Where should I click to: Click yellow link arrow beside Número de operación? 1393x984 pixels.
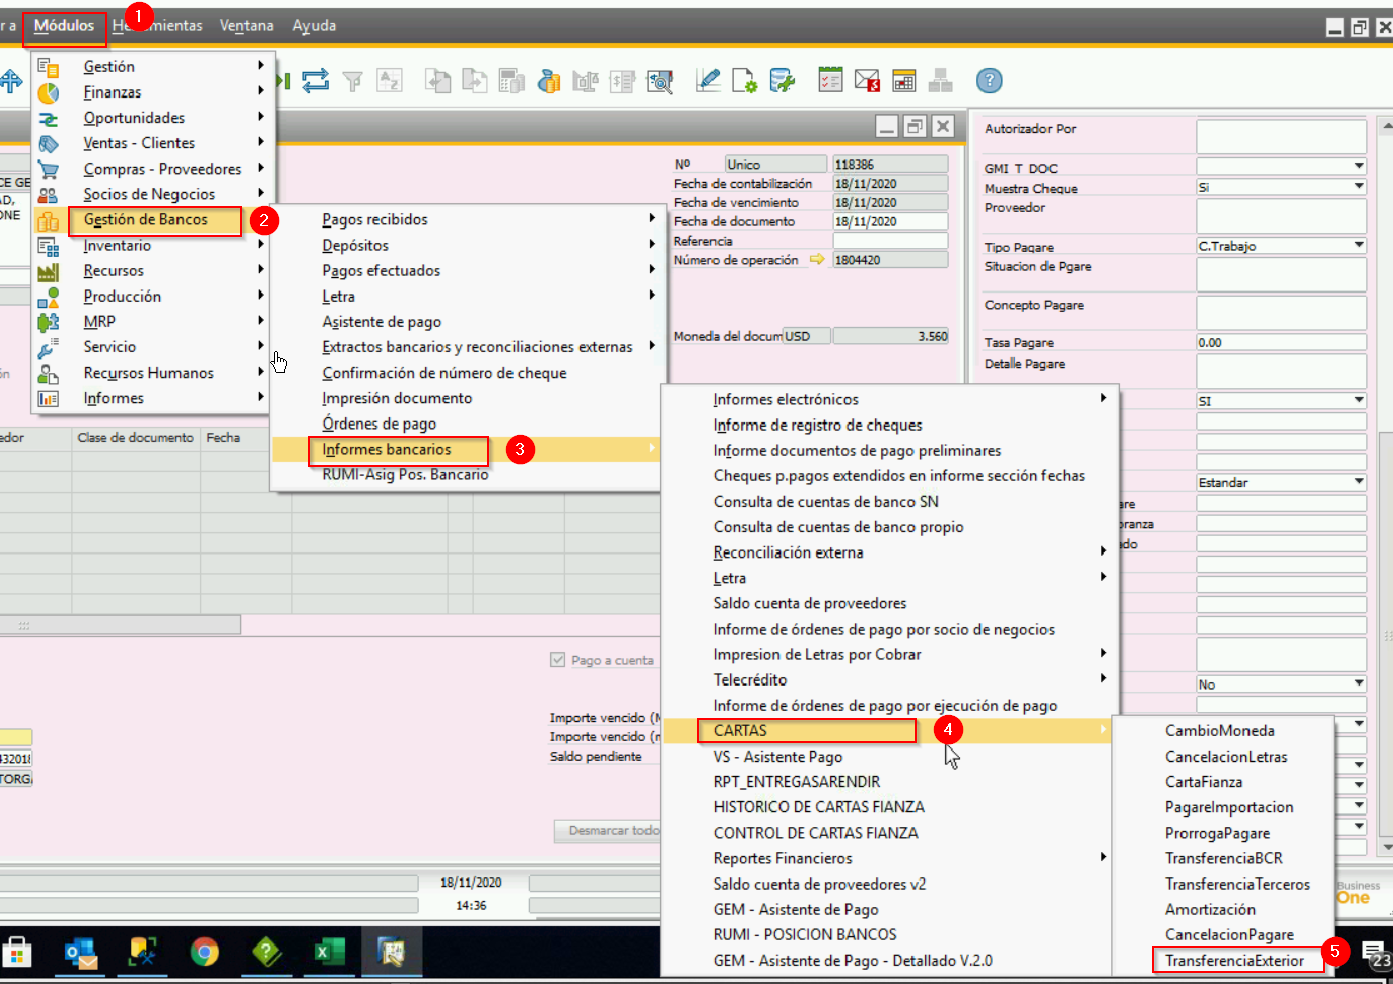point(817,260)
